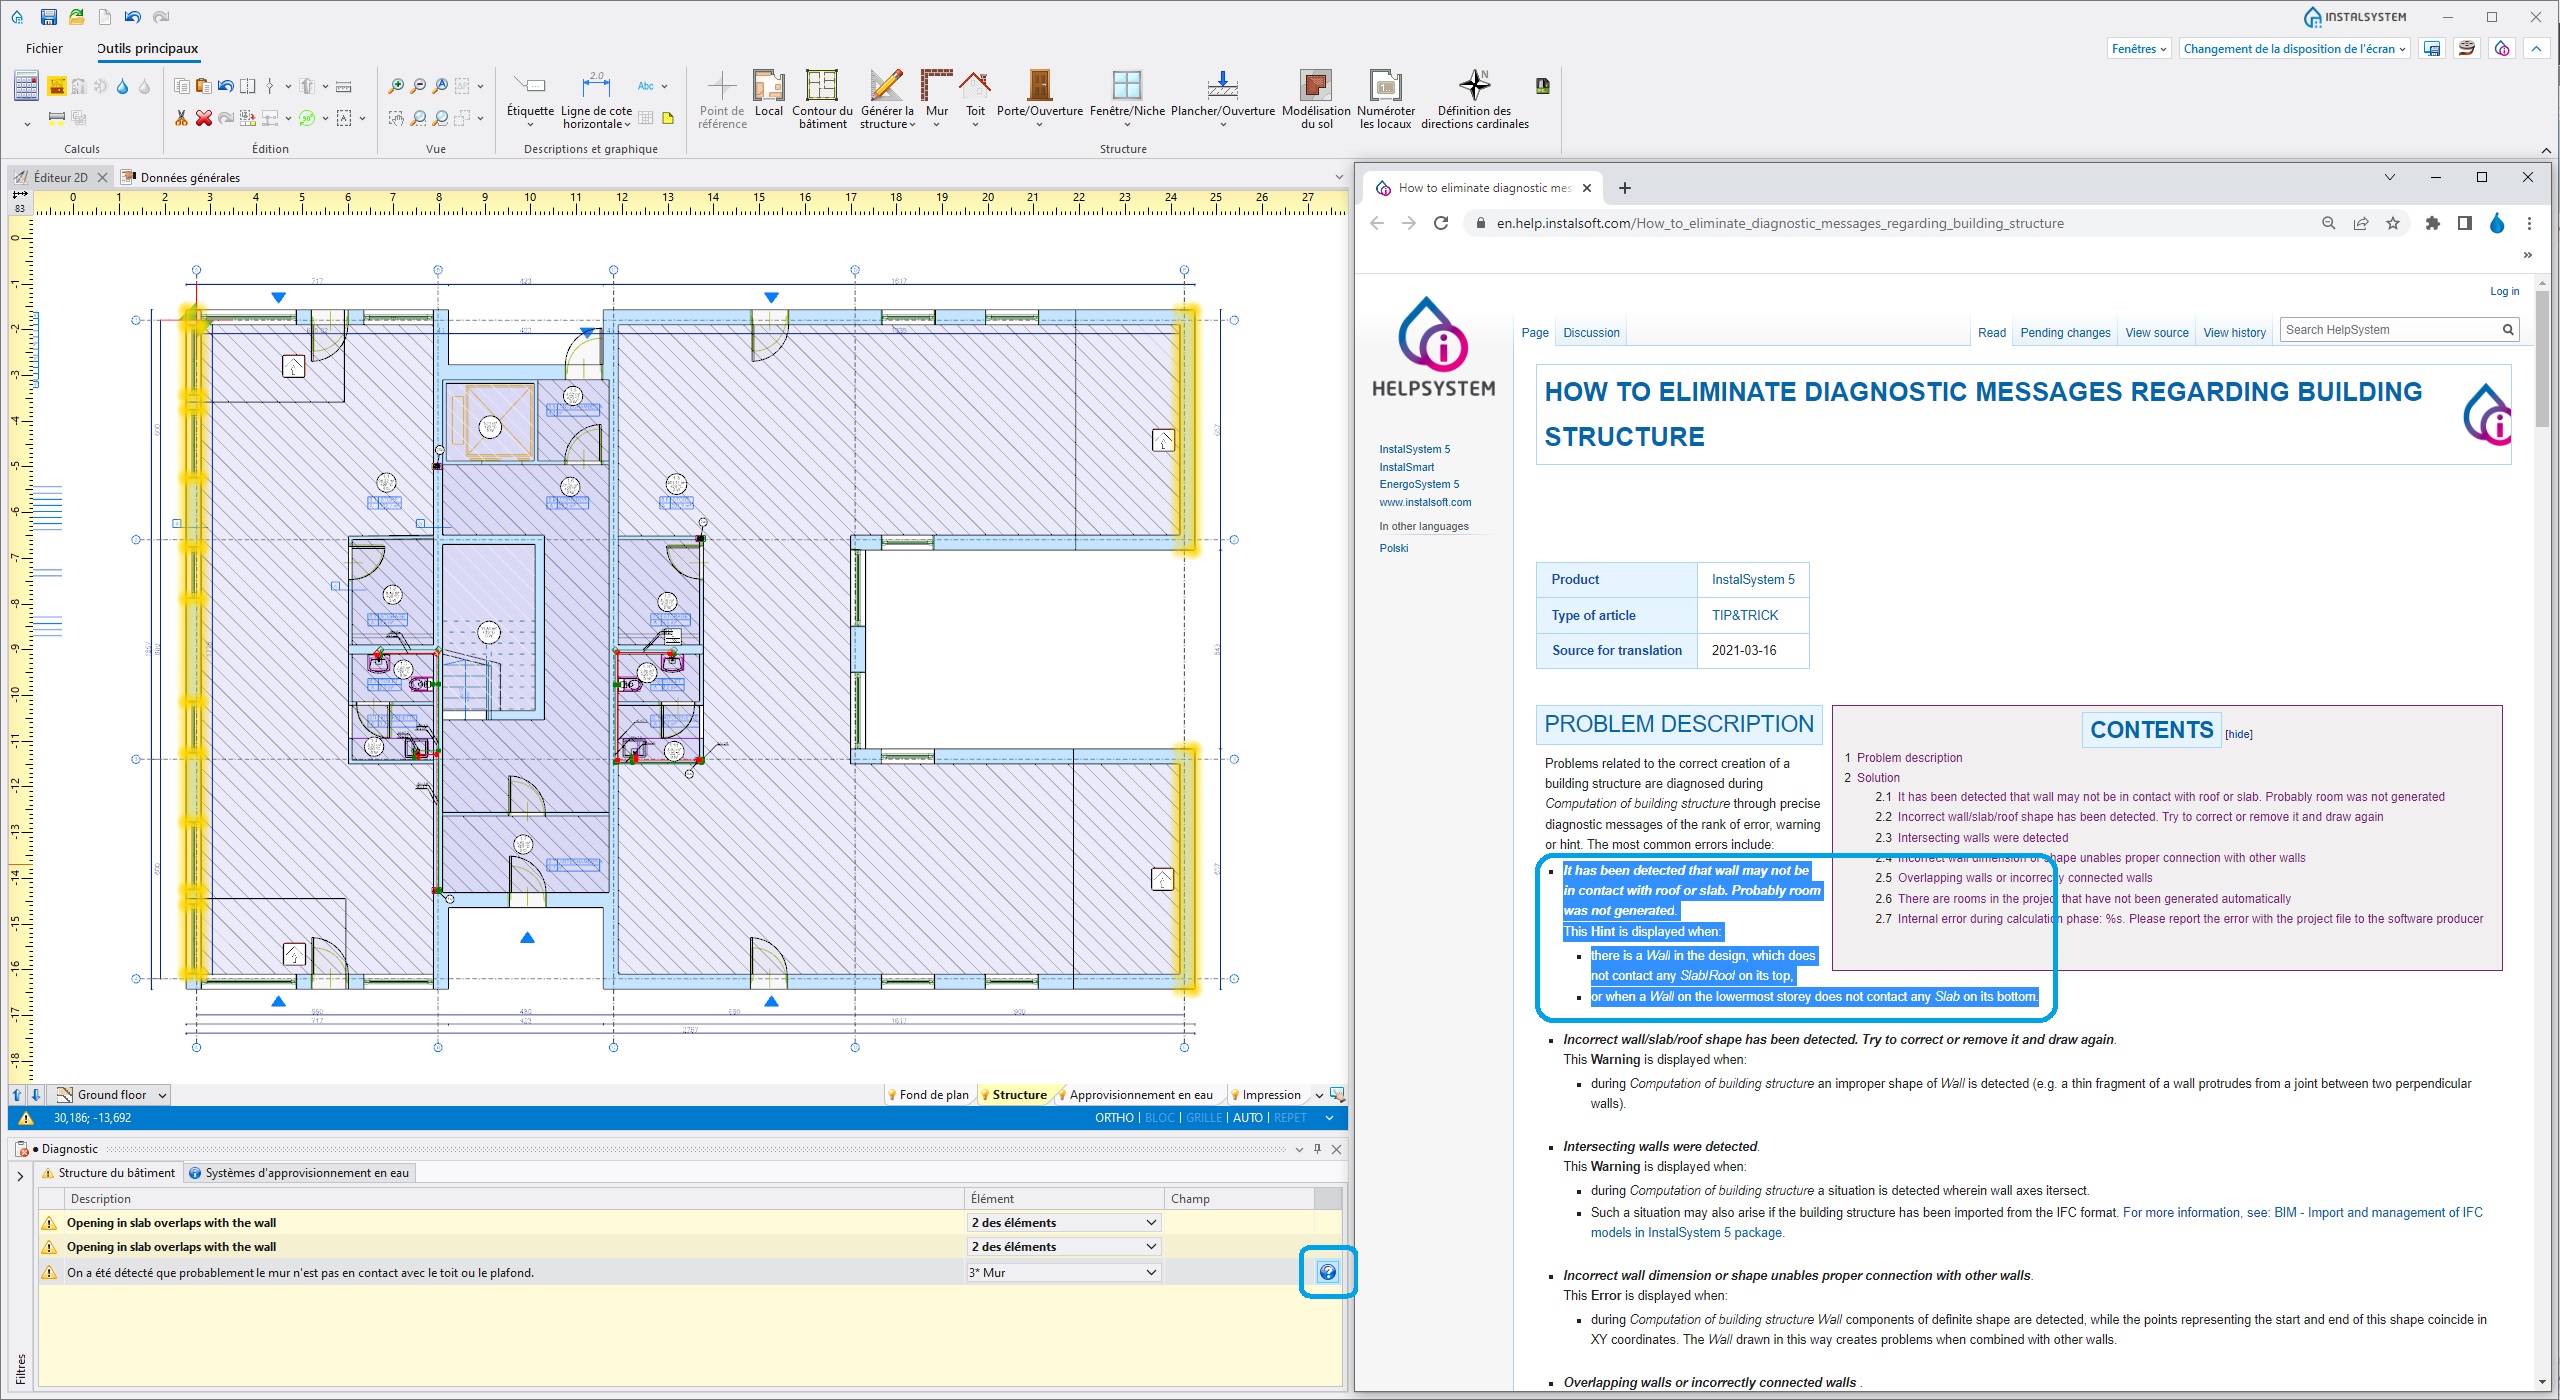
Task: Switch to Systèmes d'approvisionnement en eau tab
Action: tap(299, 1173)
